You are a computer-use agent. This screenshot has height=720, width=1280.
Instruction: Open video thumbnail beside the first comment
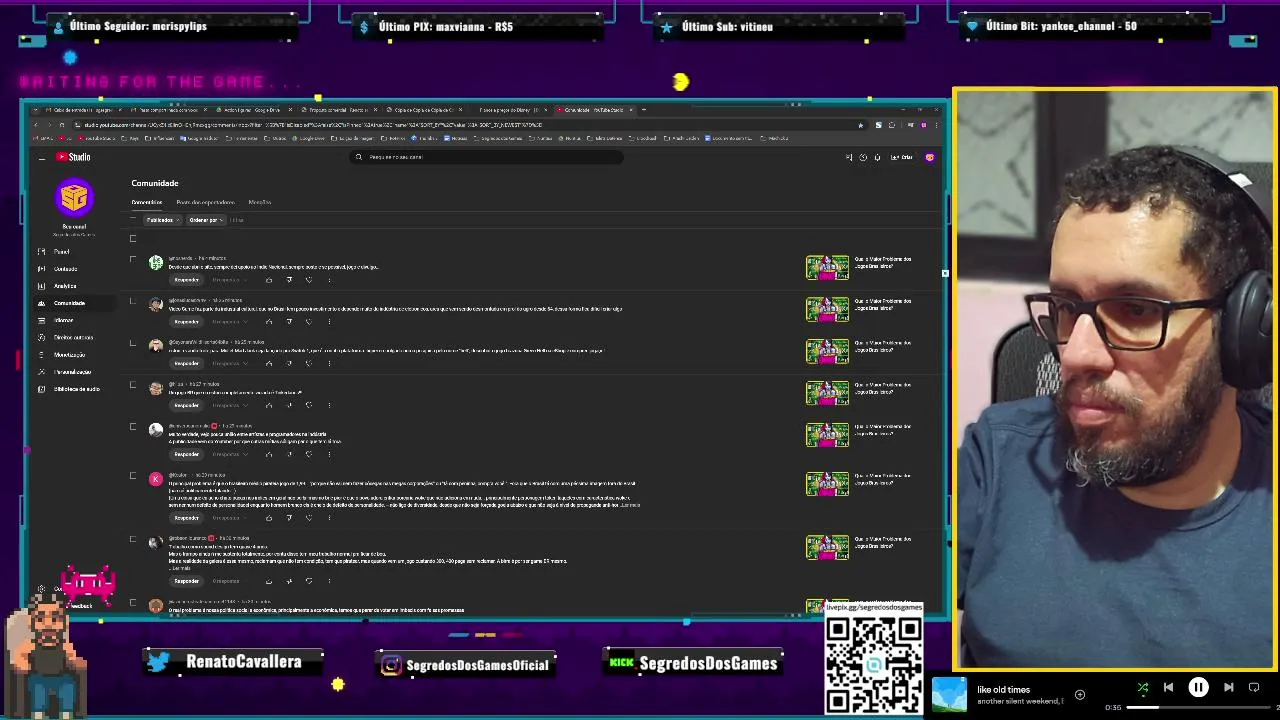[x=827, y=267]
